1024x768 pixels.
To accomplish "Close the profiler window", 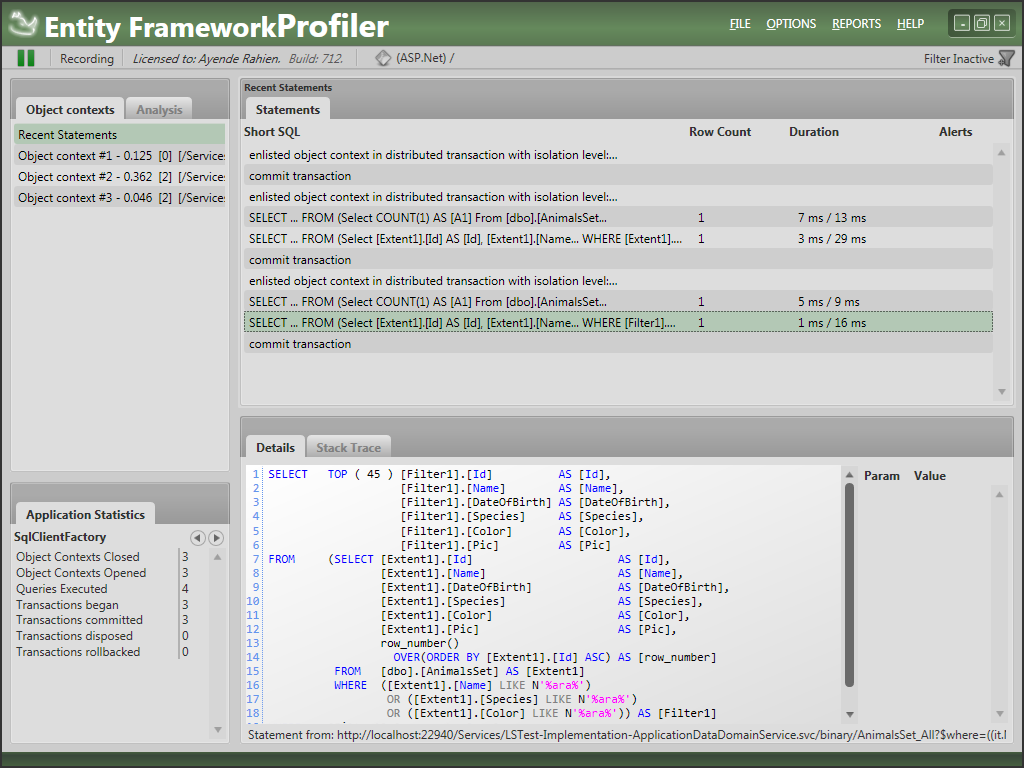I will [x=1002, y=24].
